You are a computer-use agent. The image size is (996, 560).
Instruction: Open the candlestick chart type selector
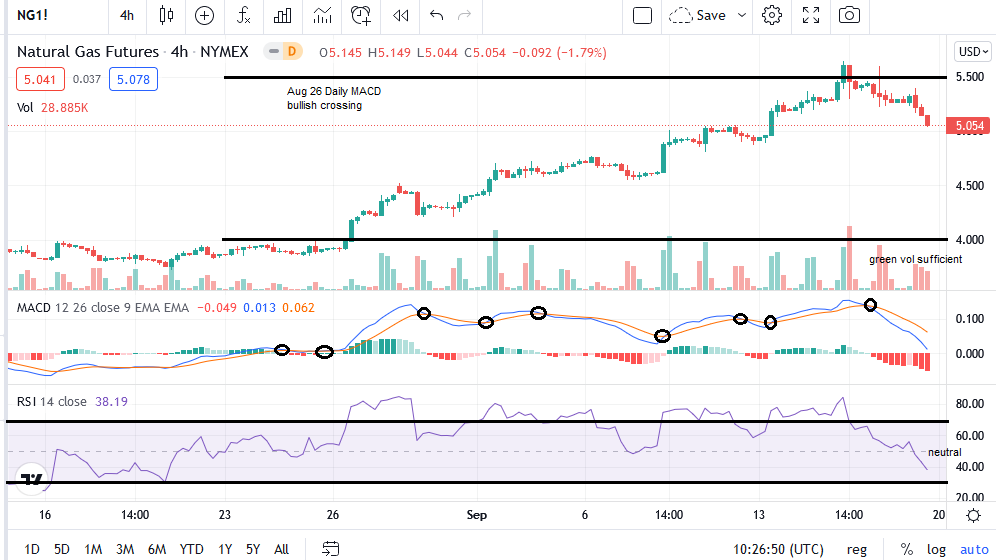pyautogui.click(x=166, y=15)
